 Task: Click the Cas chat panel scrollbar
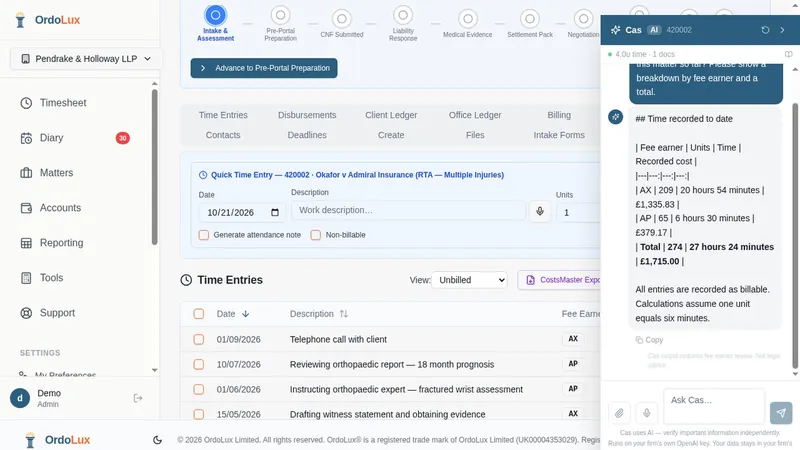(795, 235)
